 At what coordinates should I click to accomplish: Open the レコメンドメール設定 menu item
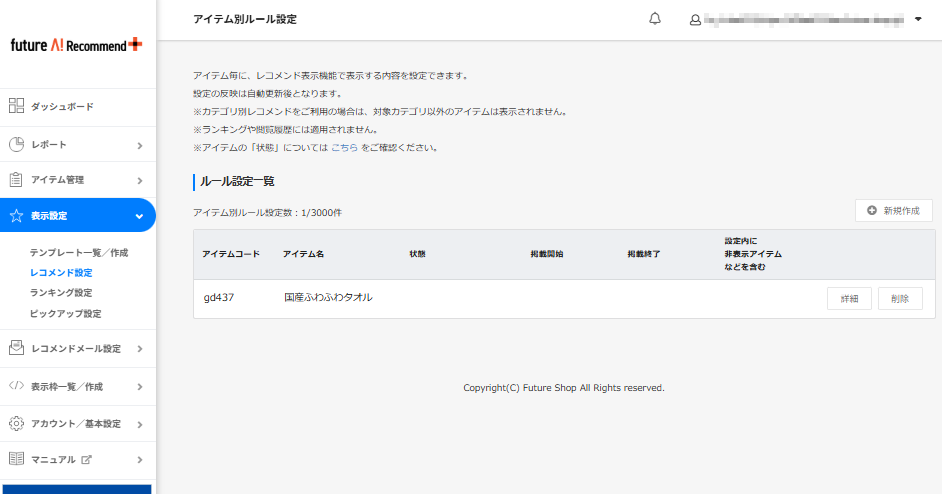[78, 349]
